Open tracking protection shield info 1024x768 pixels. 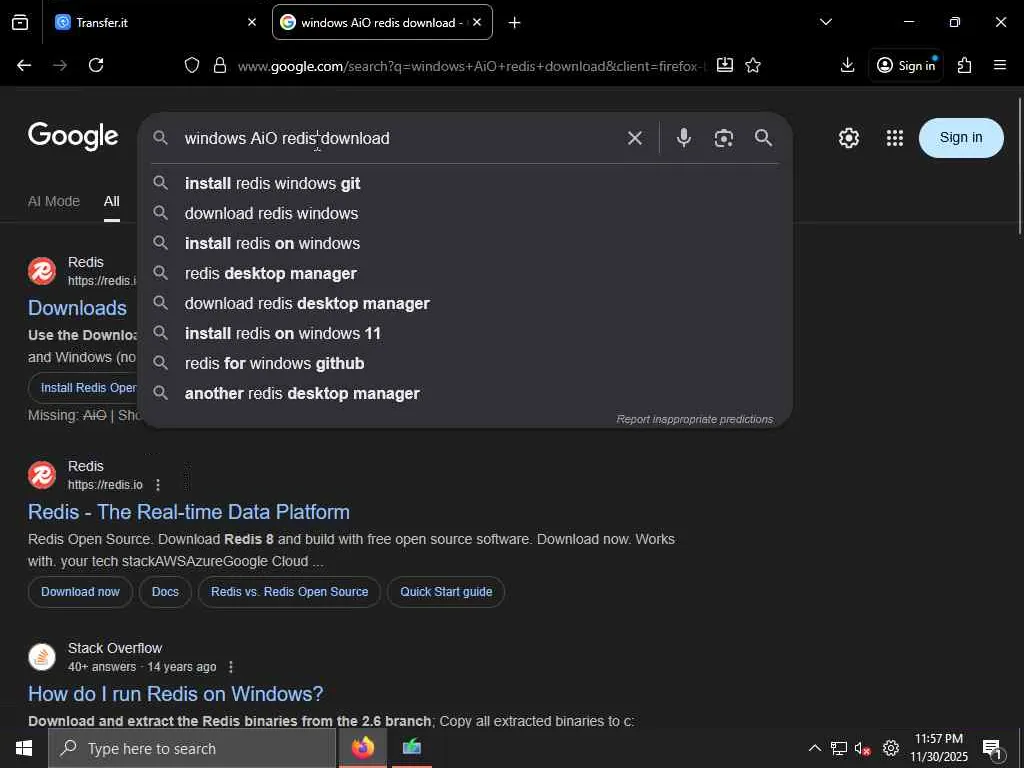click(191, 65)
